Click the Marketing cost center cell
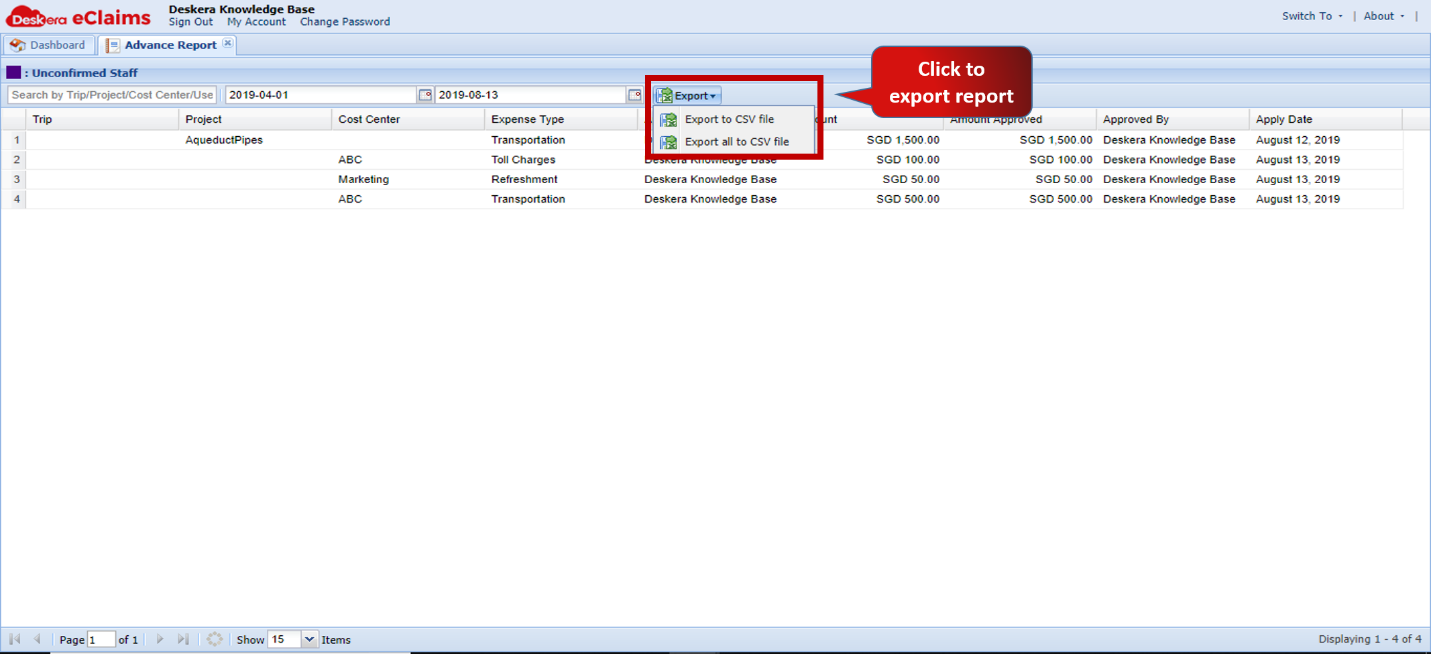Screen dimensions: 1431x654 [x=363, y=180]
